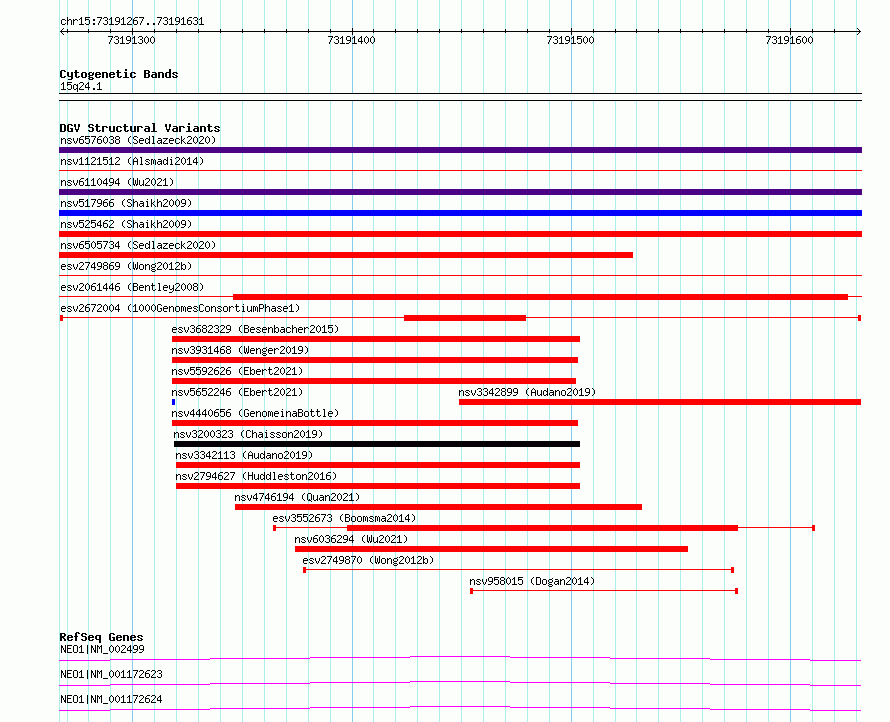The height and width of the screenshot is (722, 890).
Task: Open esv2672004 (1000GenomesConsortiumPhase1) label
Action: (x=180, y=308)
